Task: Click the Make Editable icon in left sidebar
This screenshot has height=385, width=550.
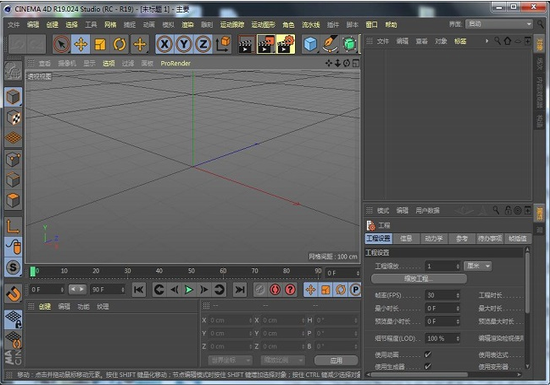Action: (x=13, y=71)
